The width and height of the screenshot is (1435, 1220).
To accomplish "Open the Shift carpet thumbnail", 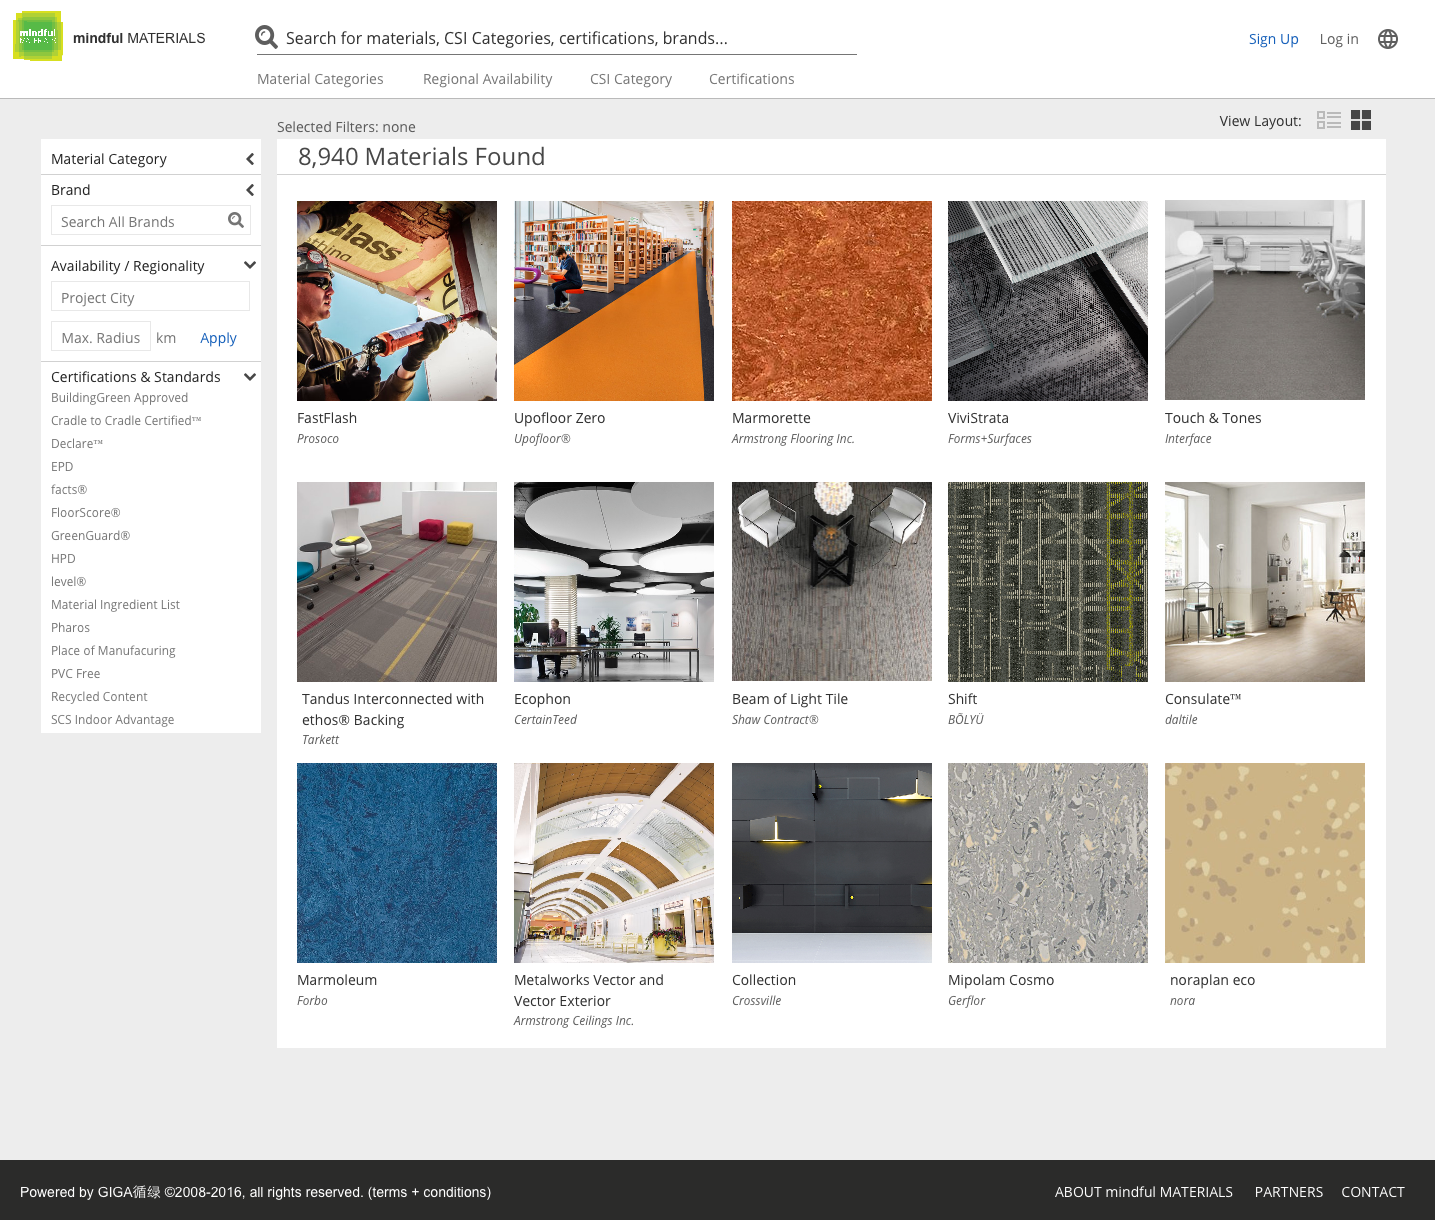I will pos(1048,582).
